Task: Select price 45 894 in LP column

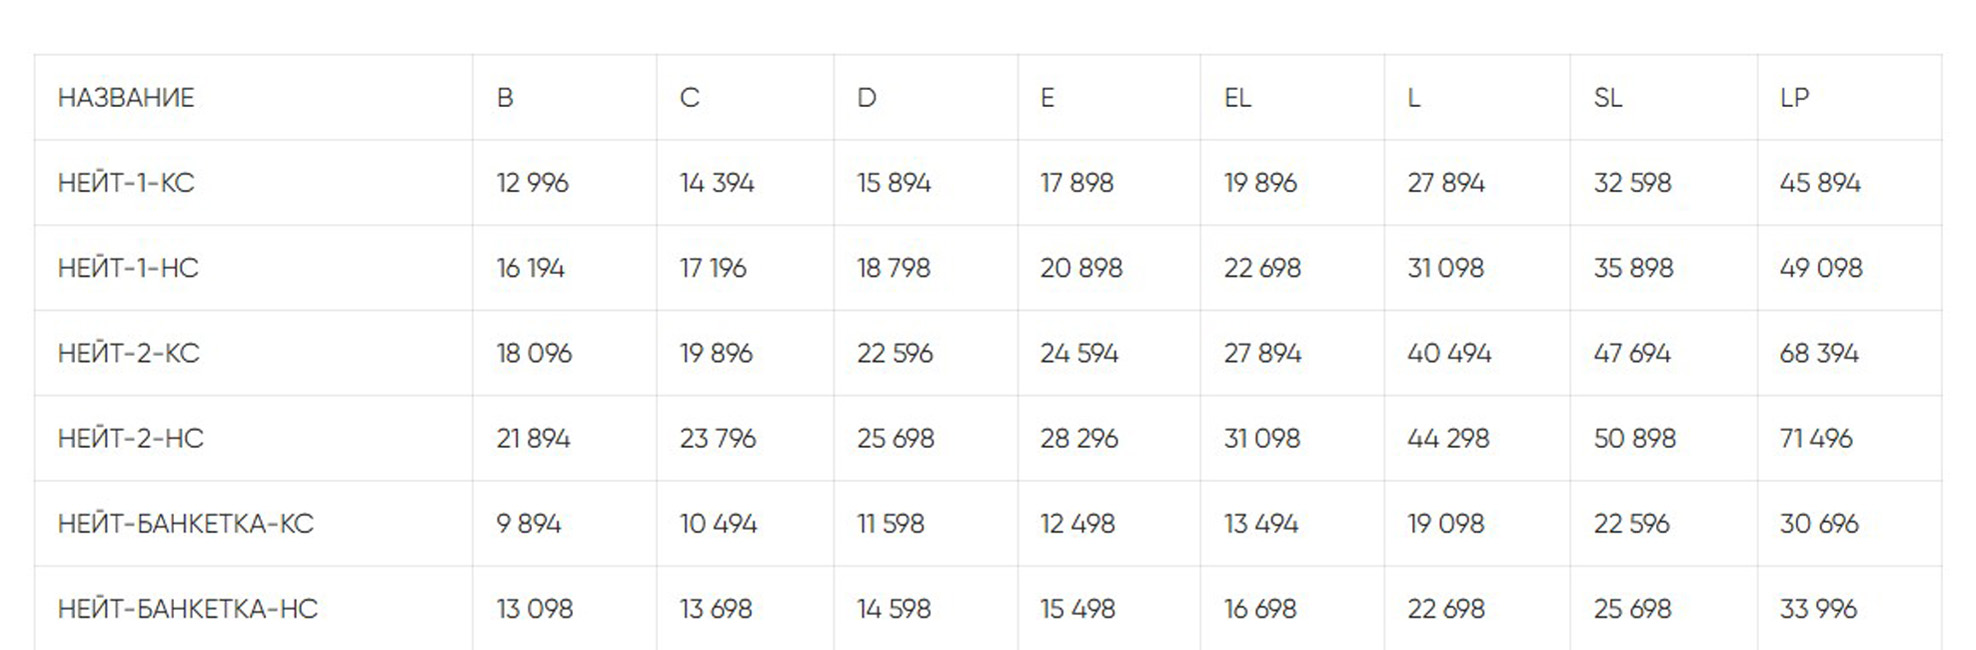Action: click(x=1820, y=183)
